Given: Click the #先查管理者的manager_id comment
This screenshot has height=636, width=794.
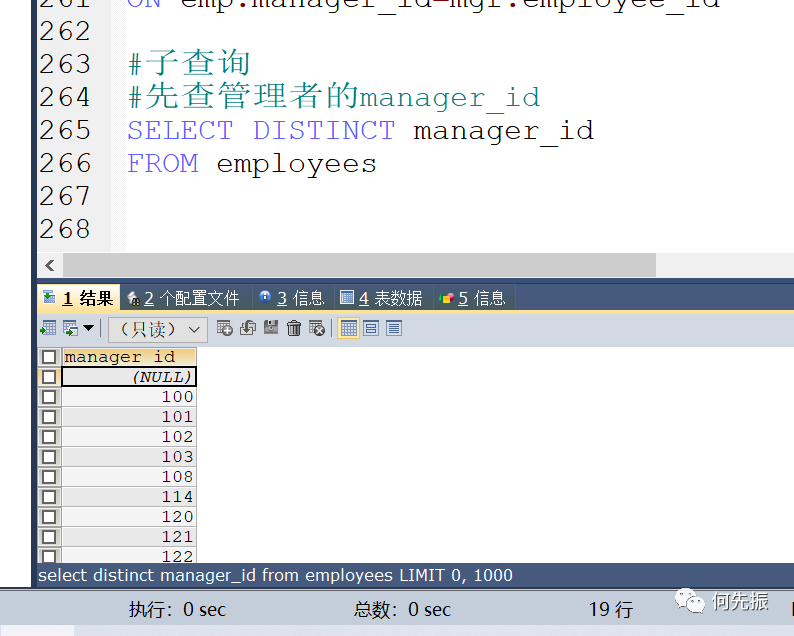Looking at the screenshot, I should [334, 96].
